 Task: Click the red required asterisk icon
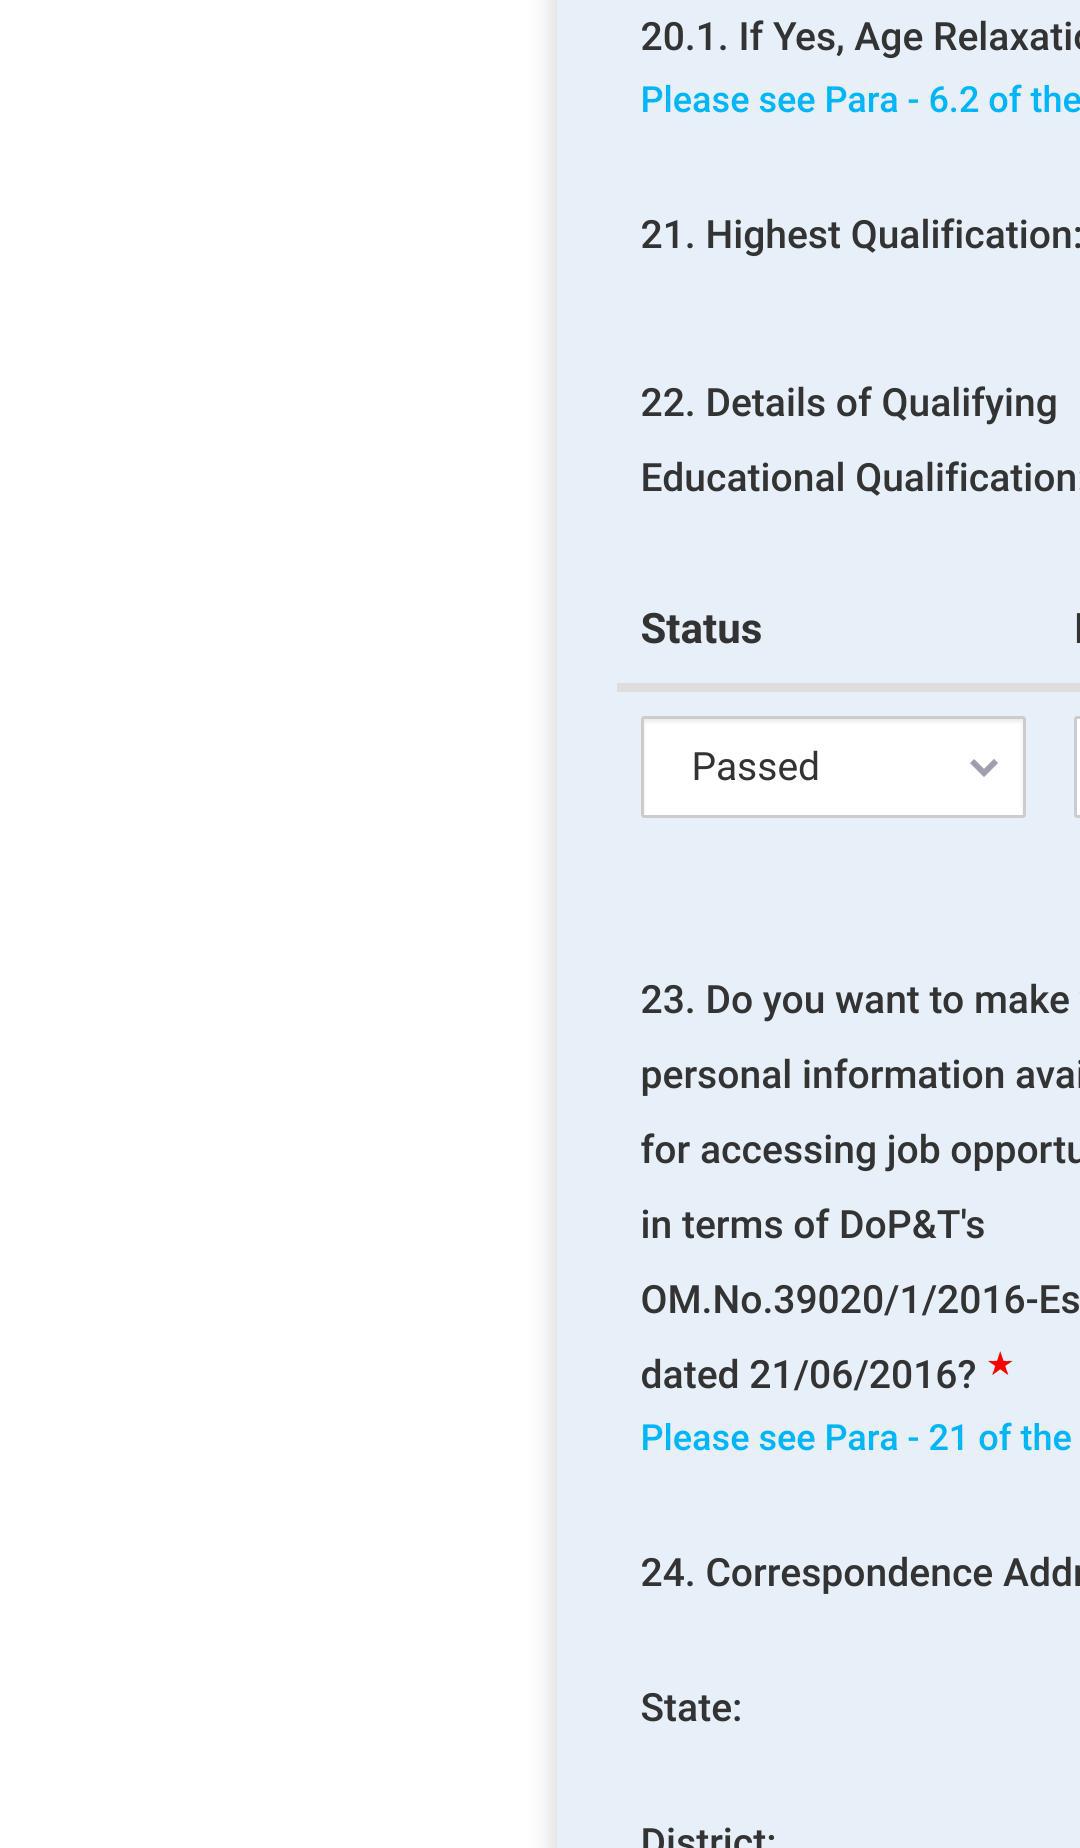tap(1000, 1364)
